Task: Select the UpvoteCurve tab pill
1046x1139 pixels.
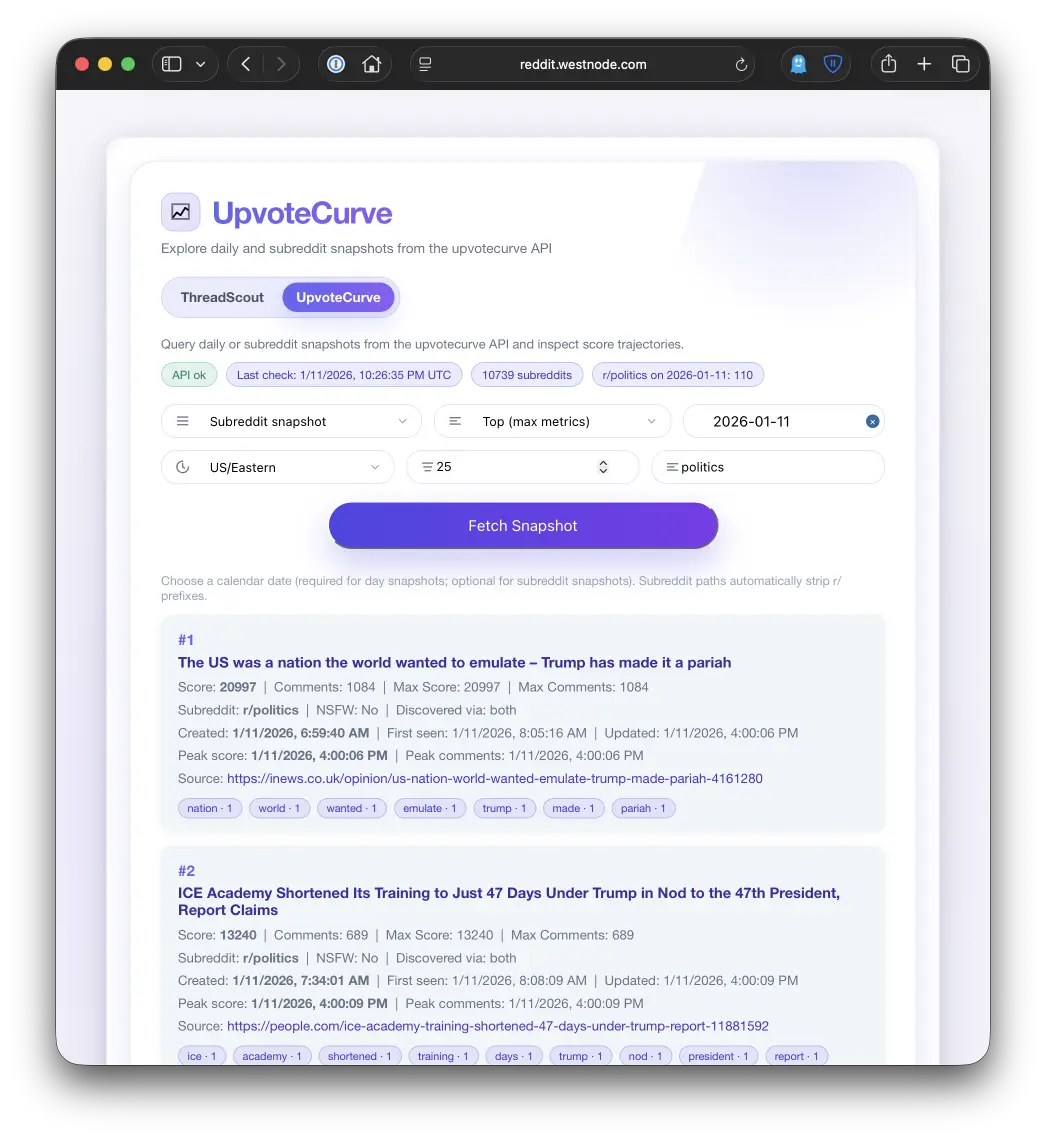Action: point(338,297)
